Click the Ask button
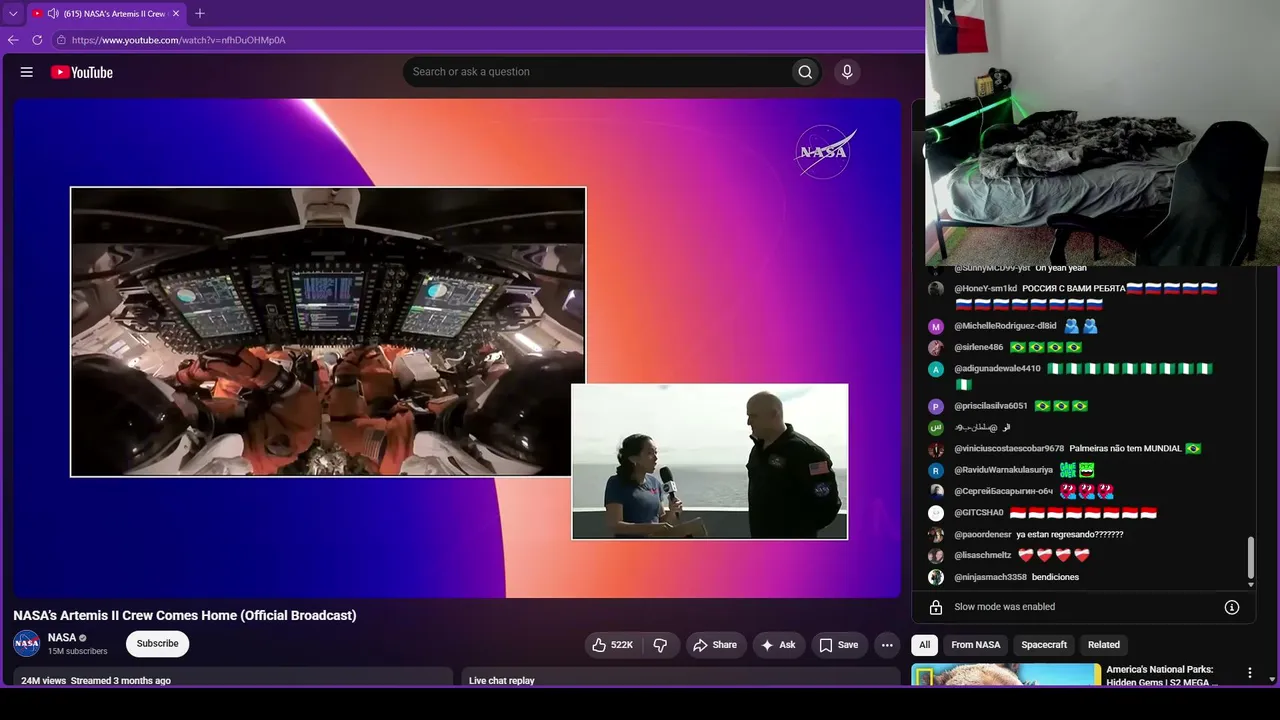The width and height of the screenshot is (1280, 720). point(779,645)
